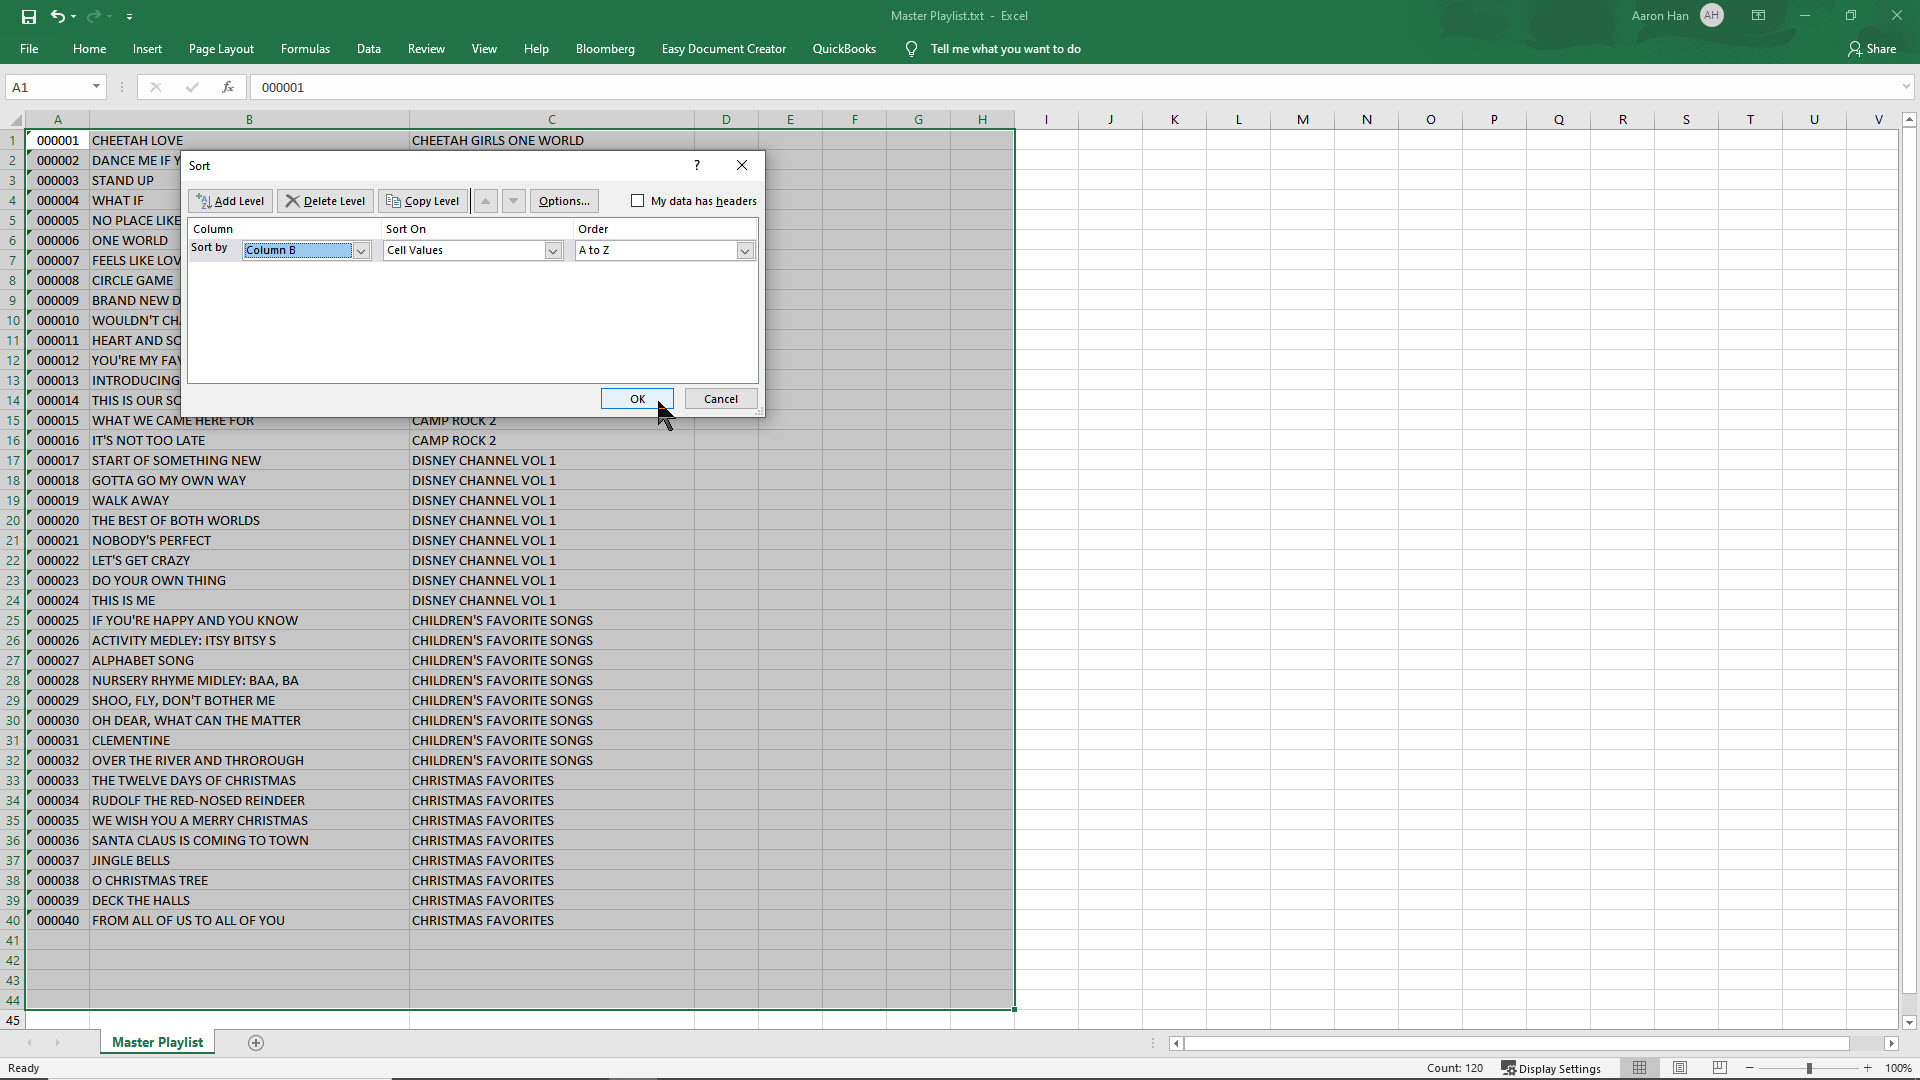The height and width of the screenshot is (1080, 1920).
Task: Click the Insert Function fx icon
Action: point(228,87)
